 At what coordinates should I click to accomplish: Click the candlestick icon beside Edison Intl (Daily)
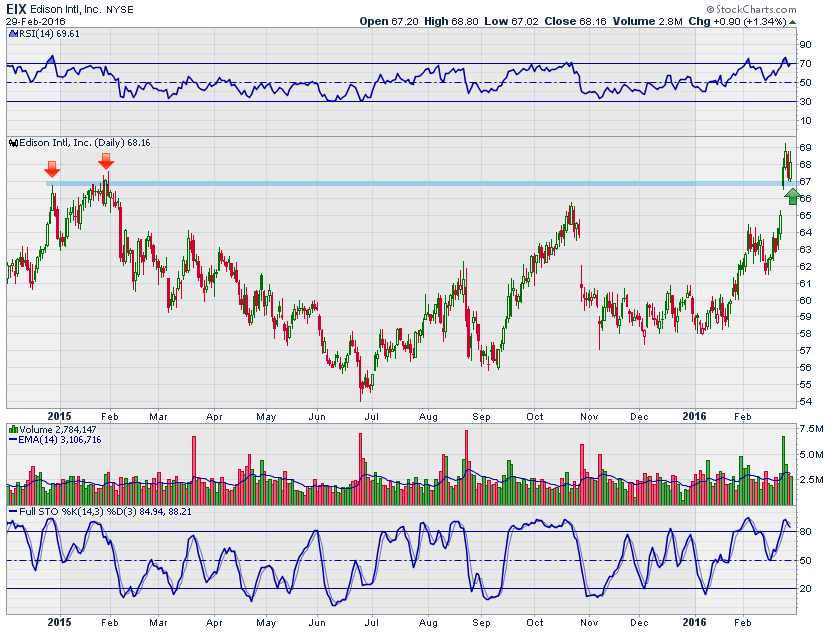14,143
